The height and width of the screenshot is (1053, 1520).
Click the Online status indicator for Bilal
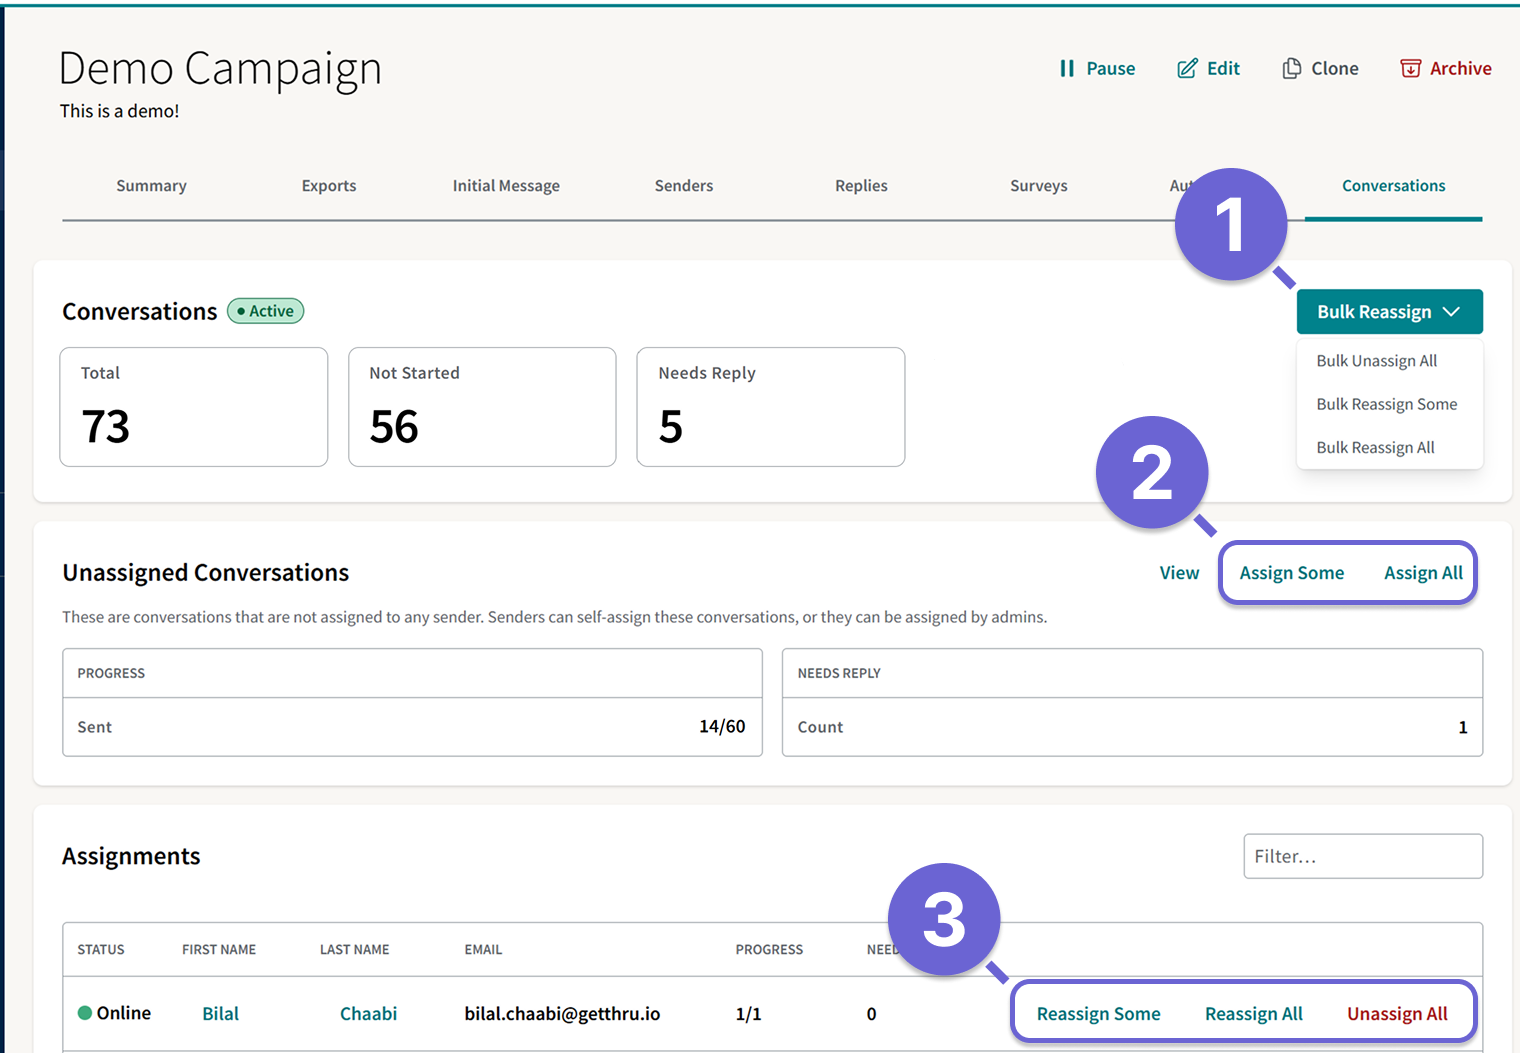click(x=114, y=1013)
